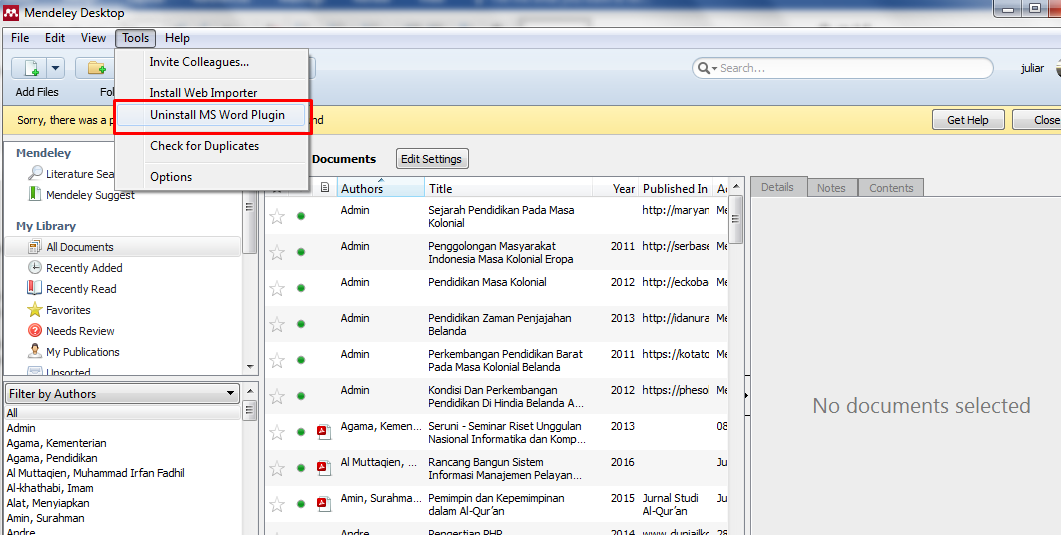Switch to the Details tab
This screenshot has height=535, width=1061.
[777, 187]
